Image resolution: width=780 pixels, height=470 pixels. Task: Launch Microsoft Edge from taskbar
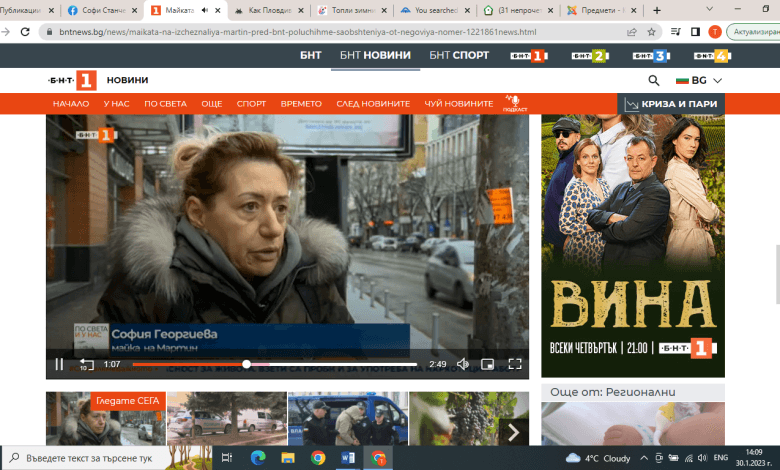click(258, 458)
